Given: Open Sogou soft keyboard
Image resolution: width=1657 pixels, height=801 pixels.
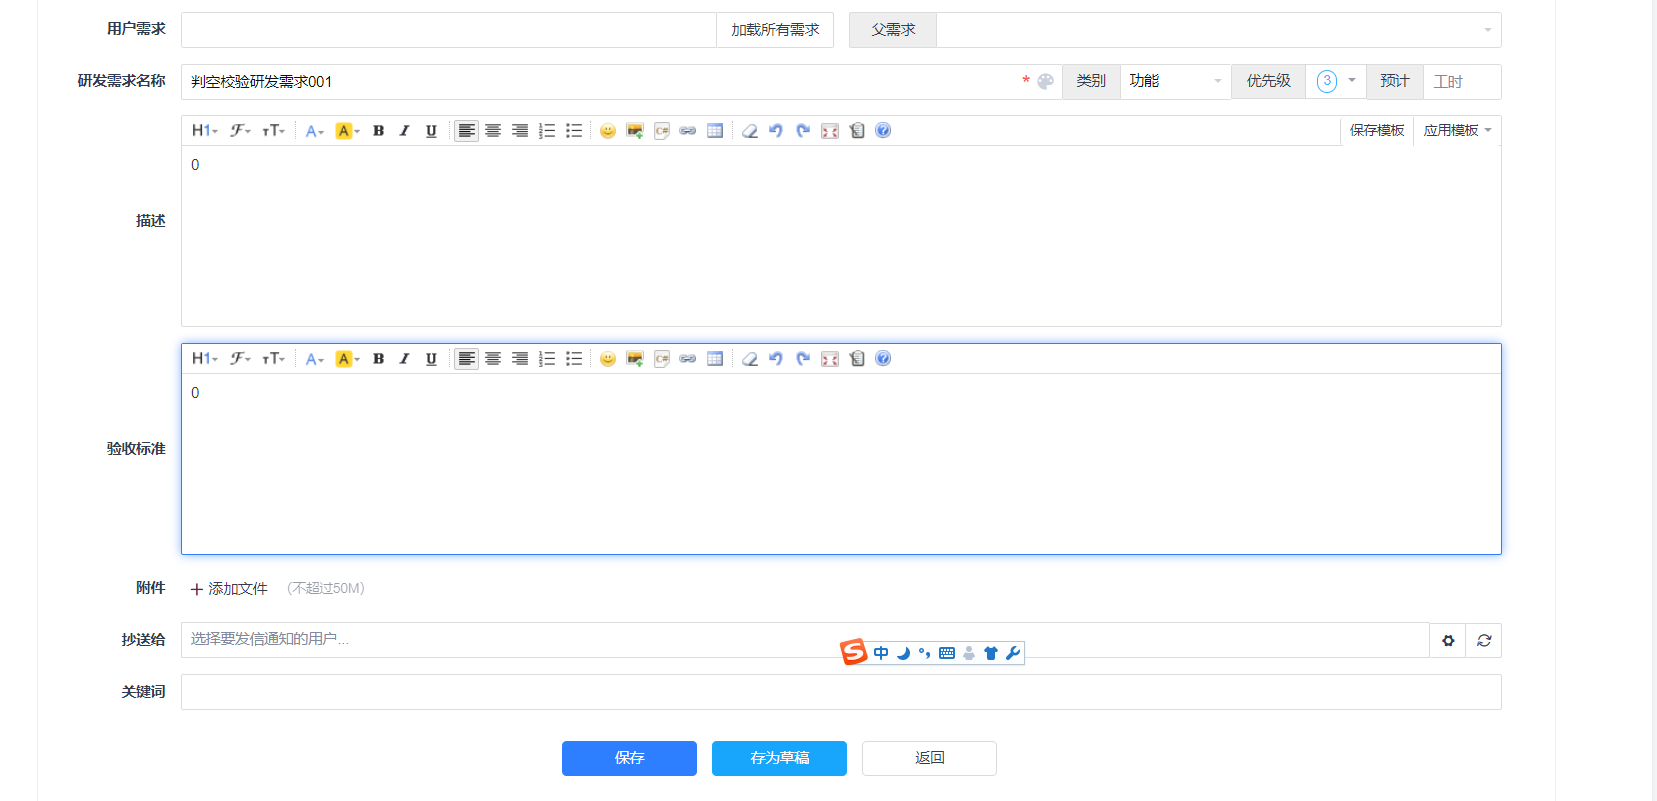Looking at the screenshot, I should [947, 653].
